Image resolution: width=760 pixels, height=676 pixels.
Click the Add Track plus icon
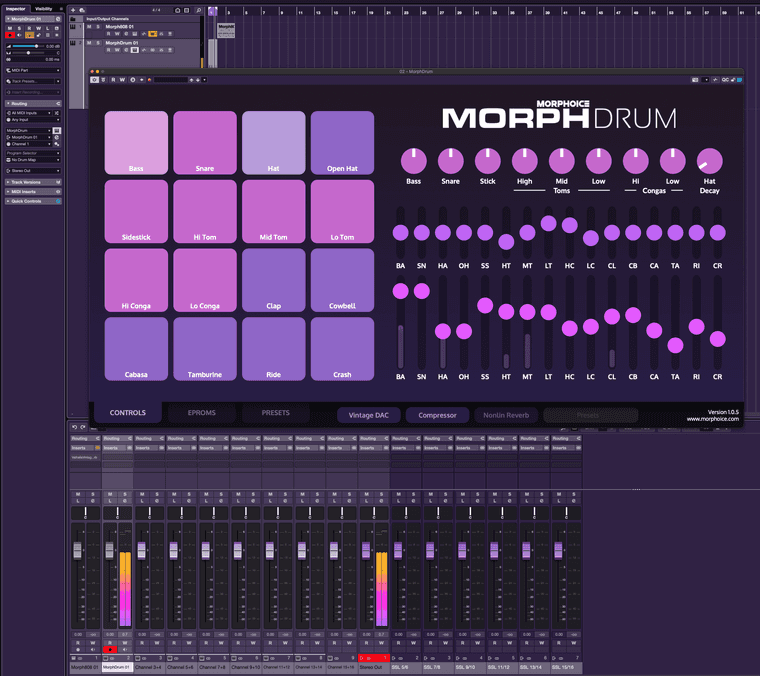click(x=73, y=10)
